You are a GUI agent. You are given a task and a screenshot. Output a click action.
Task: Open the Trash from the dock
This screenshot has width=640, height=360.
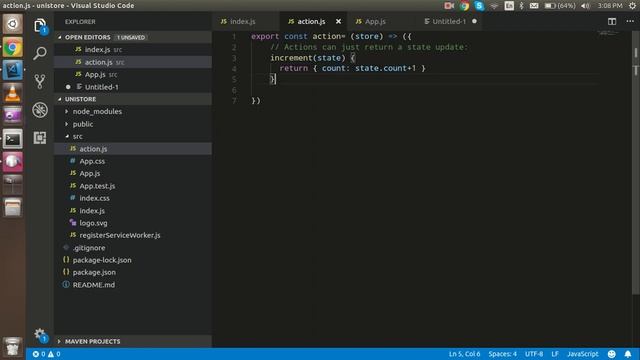(x=13, y=347)
